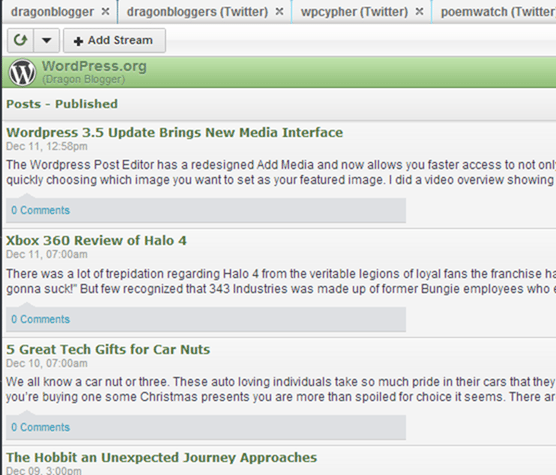The image size is (556, 475).
Task: Close the dragonblogger tab
Action: (105, 12)
